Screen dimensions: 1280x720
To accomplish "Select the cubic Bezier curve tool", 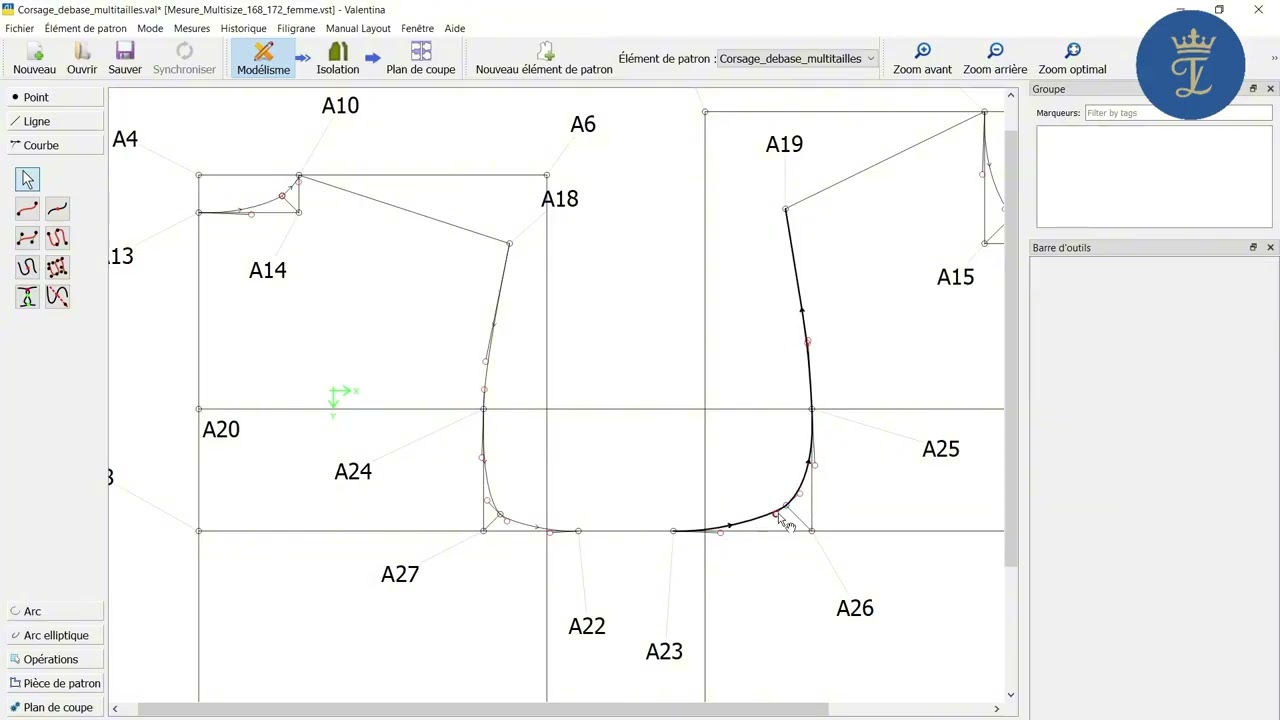I will coord(27,238).
